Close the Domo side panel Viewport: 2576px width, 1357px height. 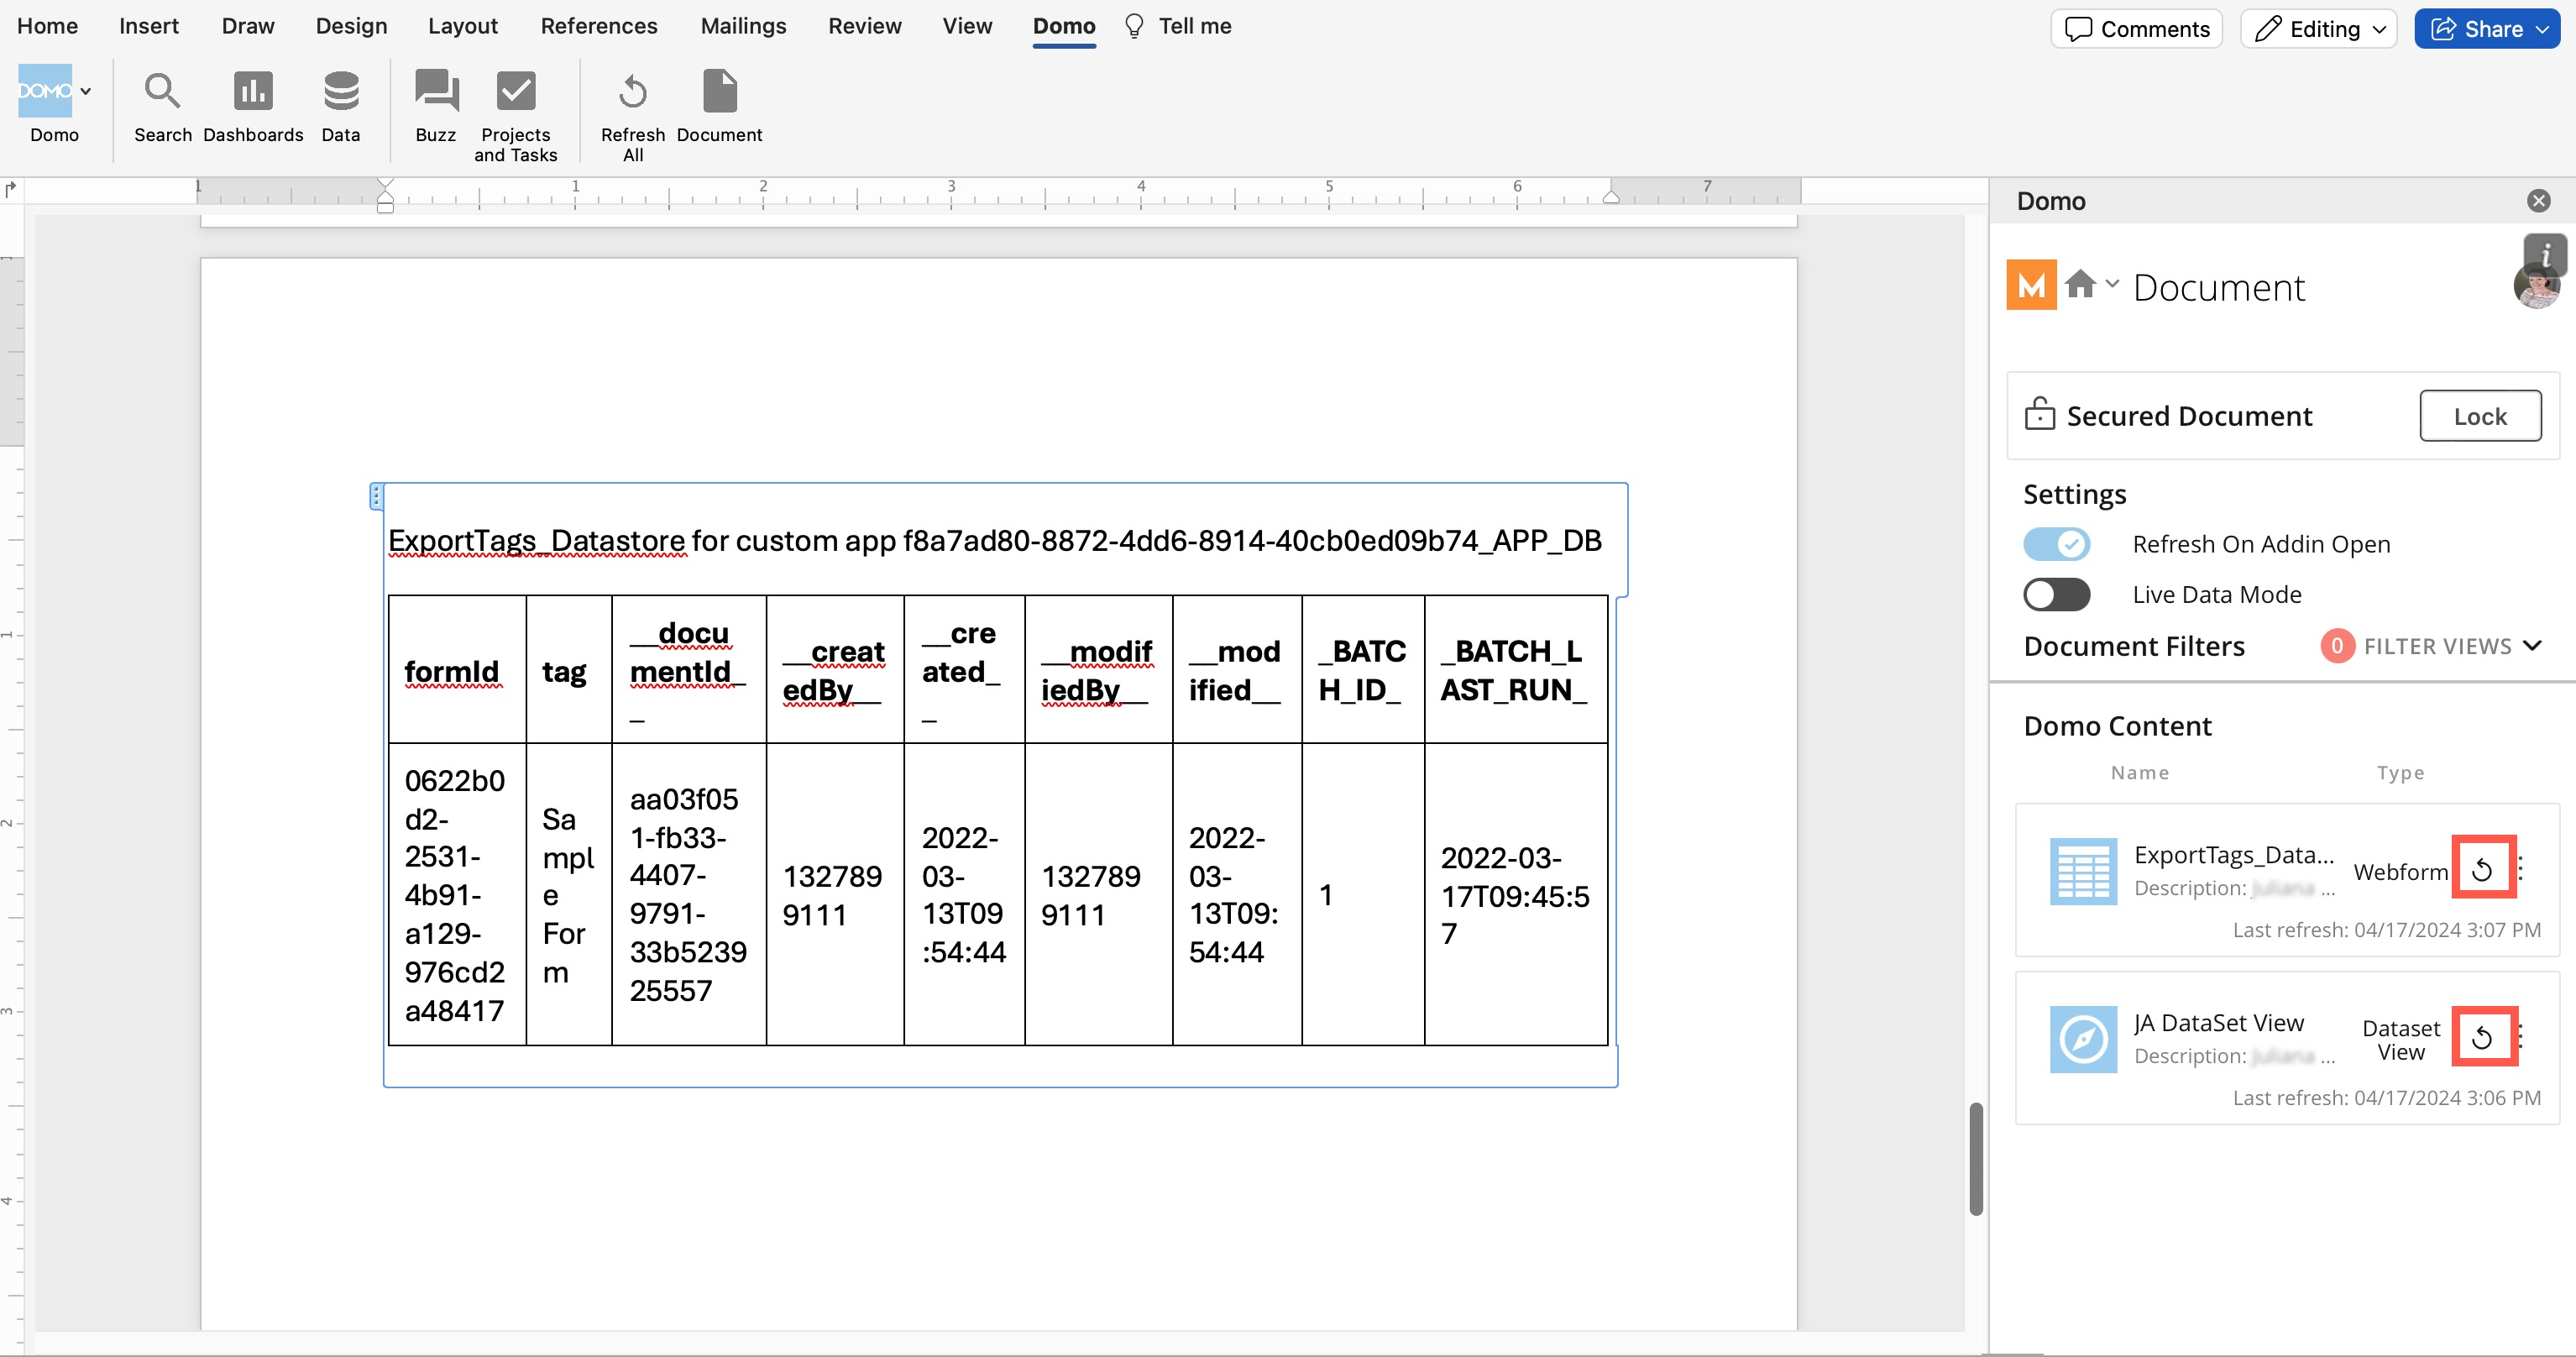2539,200
